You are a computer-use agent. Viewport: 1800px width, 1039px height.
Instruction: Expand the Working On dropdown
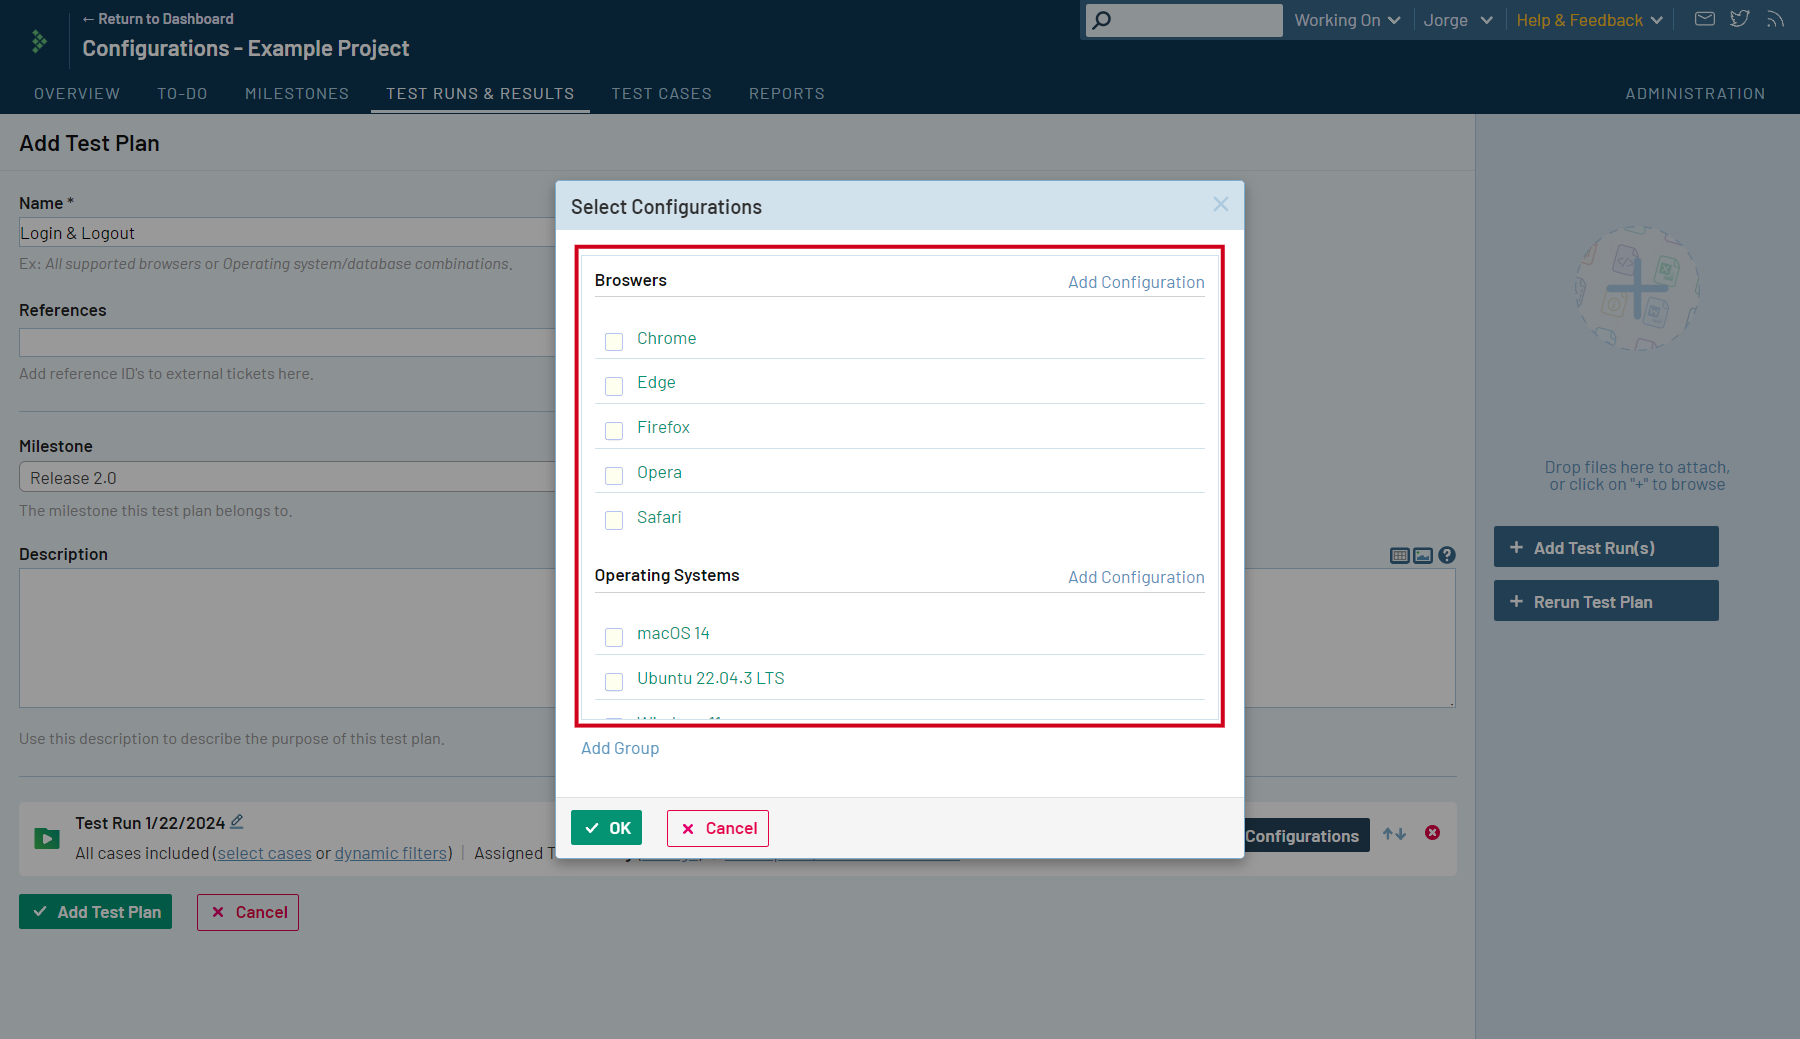(1347, 20)
